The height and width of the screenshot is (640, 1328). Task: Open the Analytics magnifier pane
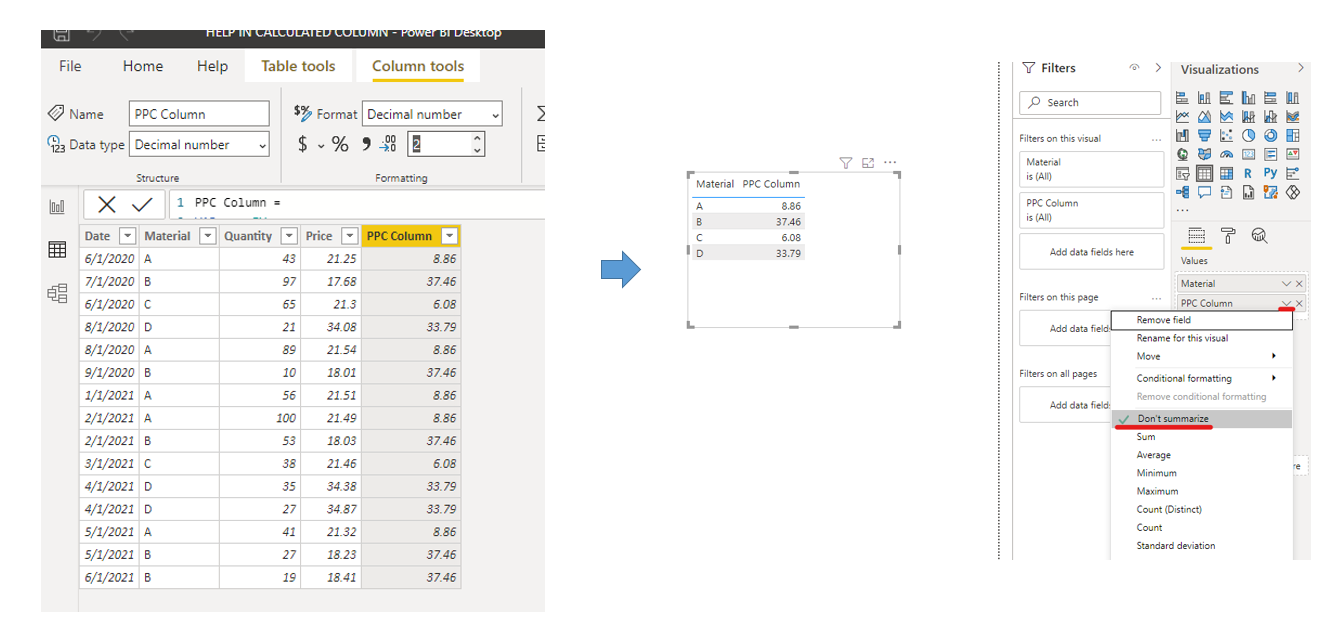tap(1259, 235)
